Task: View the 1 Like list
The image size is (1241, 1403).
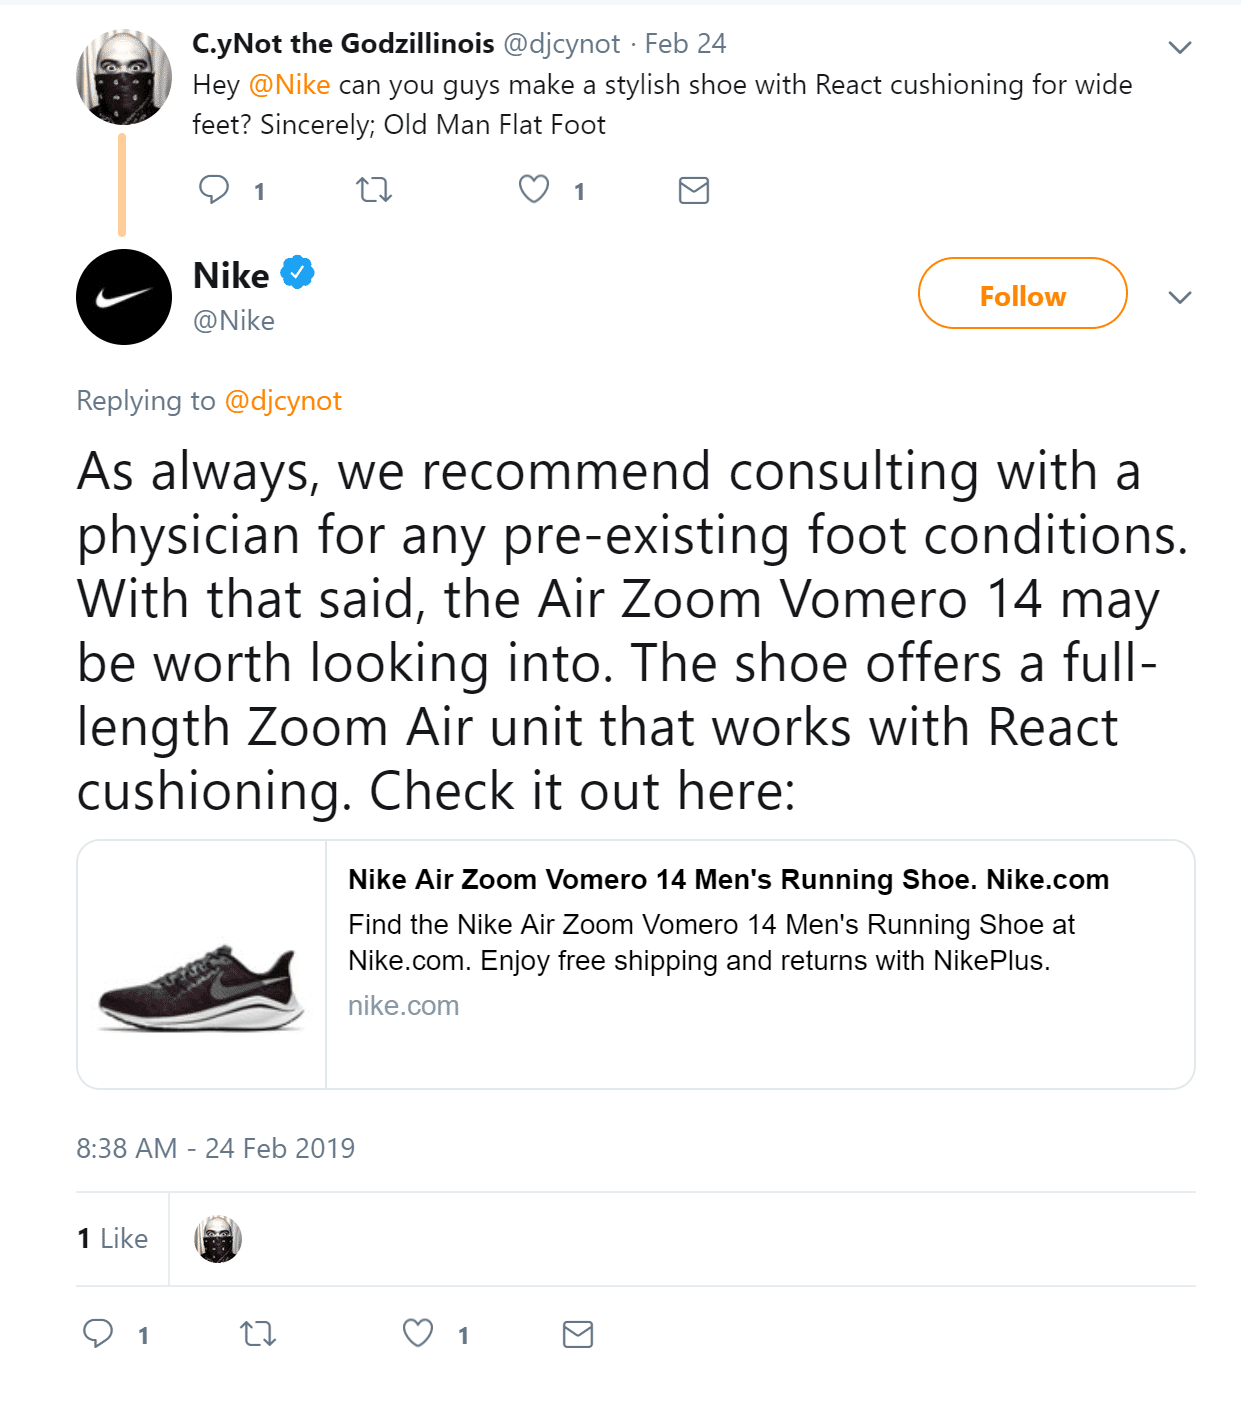Action: (113, 1238)
